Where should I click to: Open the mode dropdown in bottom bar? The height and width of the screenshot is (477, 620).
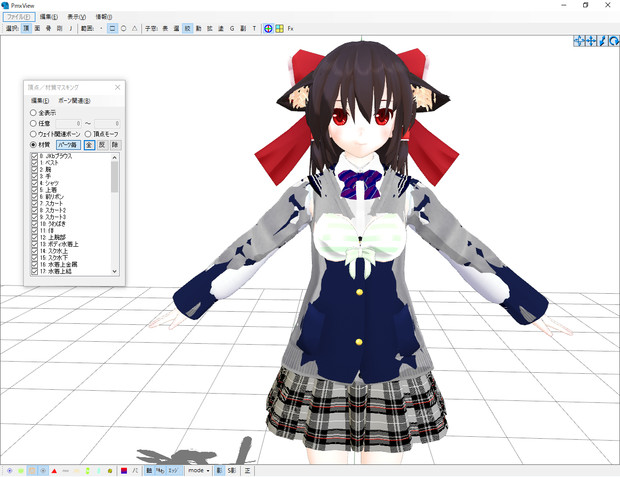(198, 471)
